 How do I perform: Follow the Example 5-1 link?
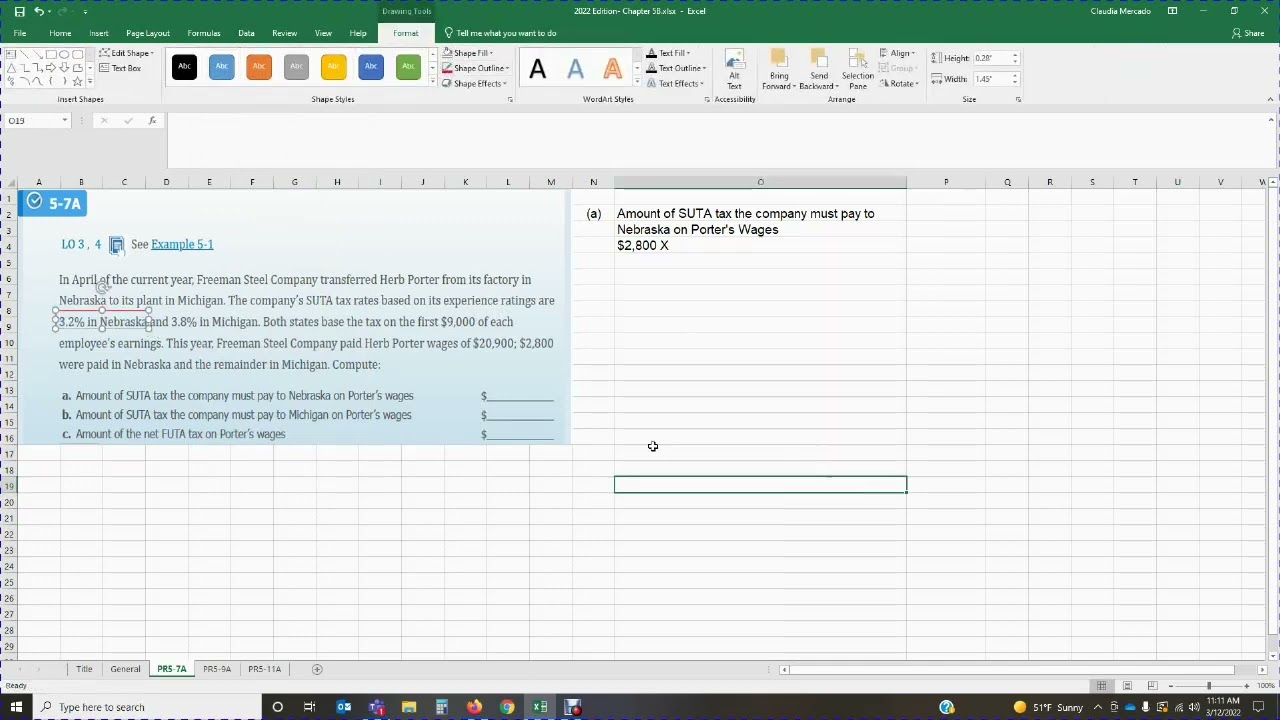182,244
